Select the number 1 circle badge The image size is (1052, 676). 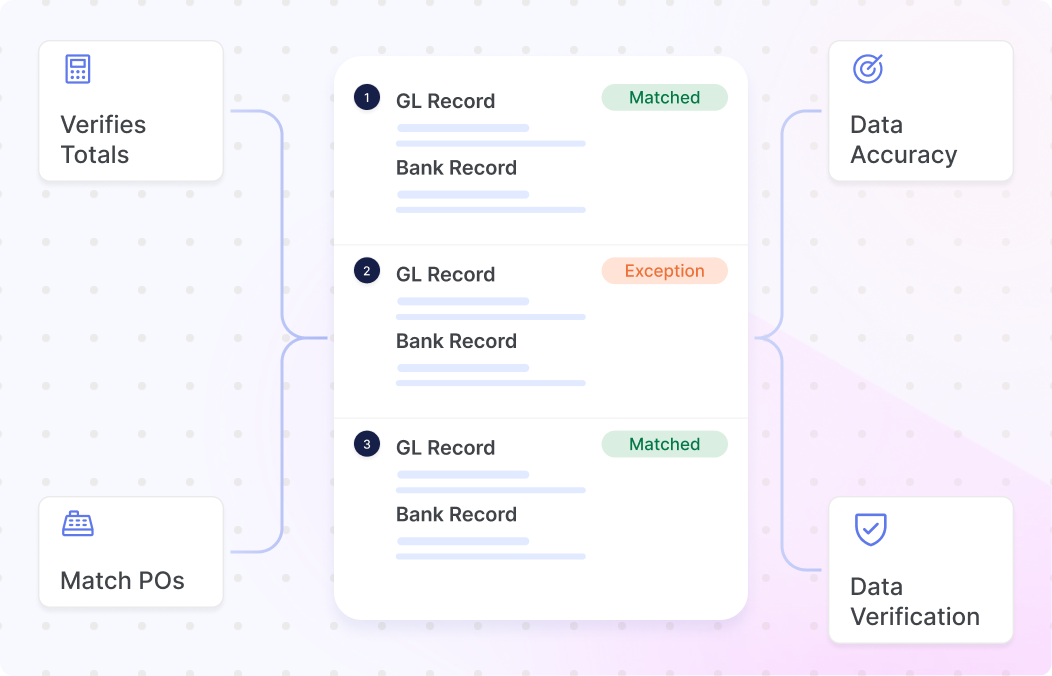point(367,98)
